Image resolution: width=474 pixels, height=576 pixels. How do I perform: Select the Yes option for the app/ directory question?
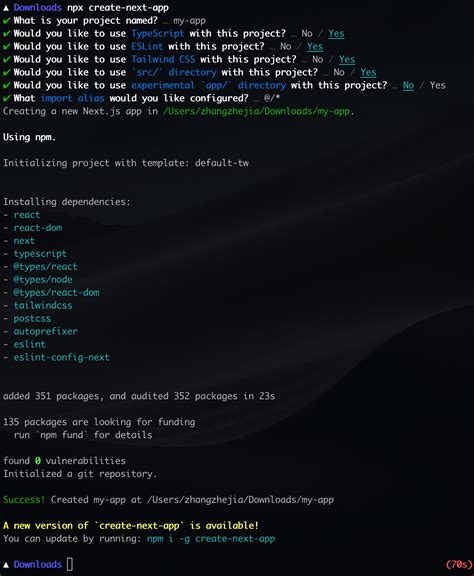(438, 85)
